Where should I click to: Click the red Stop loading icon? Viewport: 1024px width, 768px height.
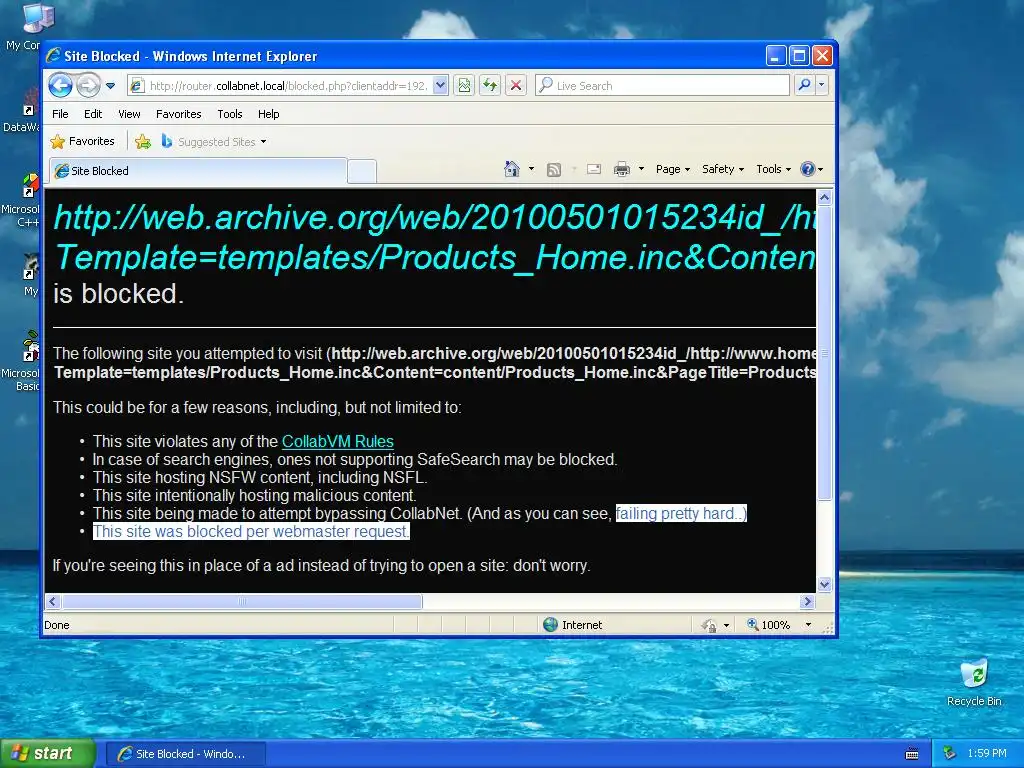click(516, 86)
